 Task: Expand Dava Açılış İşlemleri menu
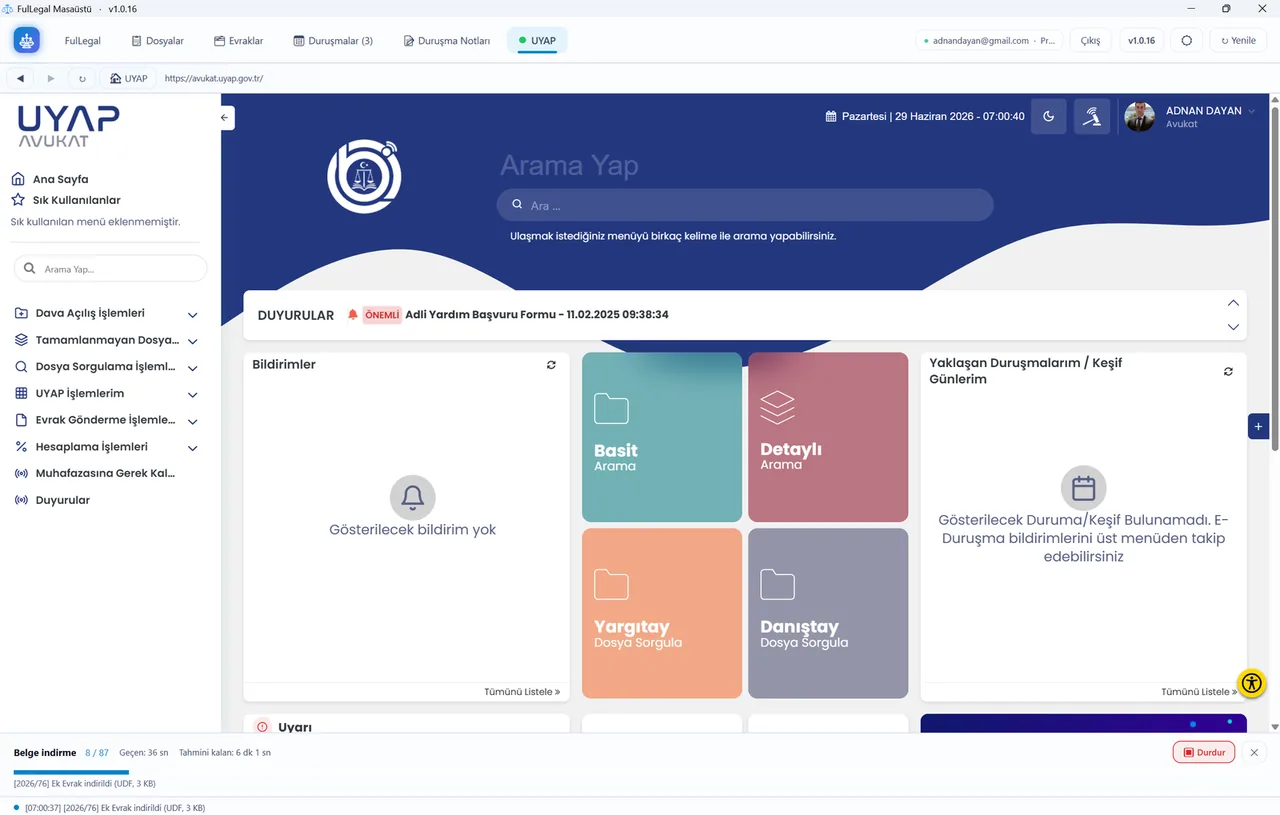105,313
